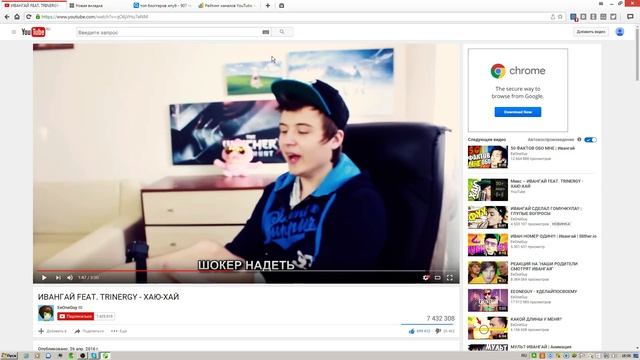Open 'ИВАН НОМЕР ОДИН' suggested video
This screenshot has height=360, width=640.
(x=553, y=236)
